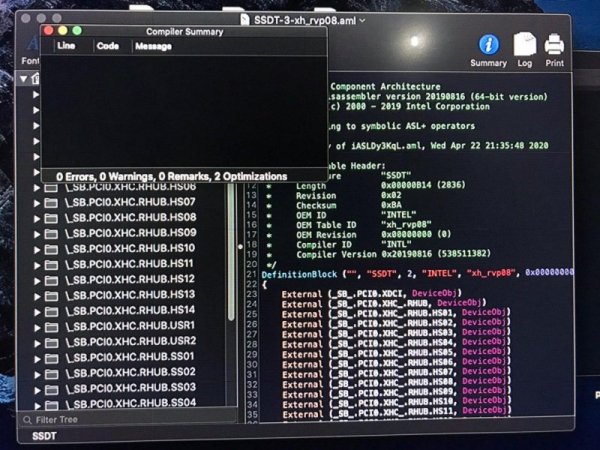Click the "xh_rvp08" OEM Table ID value
This screenshot has height=450, width=600.
pos(406,224)
